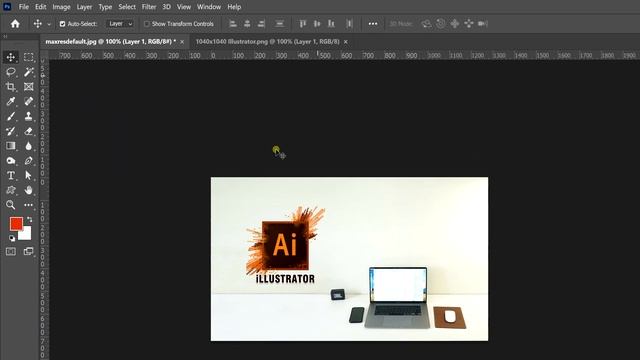Reset default foreground and background colors
The height and width of the screenshot is (360, 640).
[x=12, y=238]
